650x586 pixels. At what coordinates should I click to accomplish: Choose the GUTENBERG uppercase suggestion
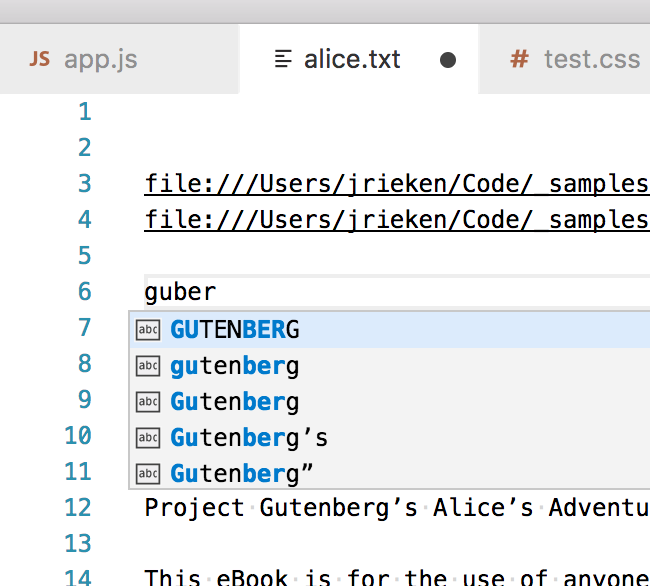coord(390,330)
